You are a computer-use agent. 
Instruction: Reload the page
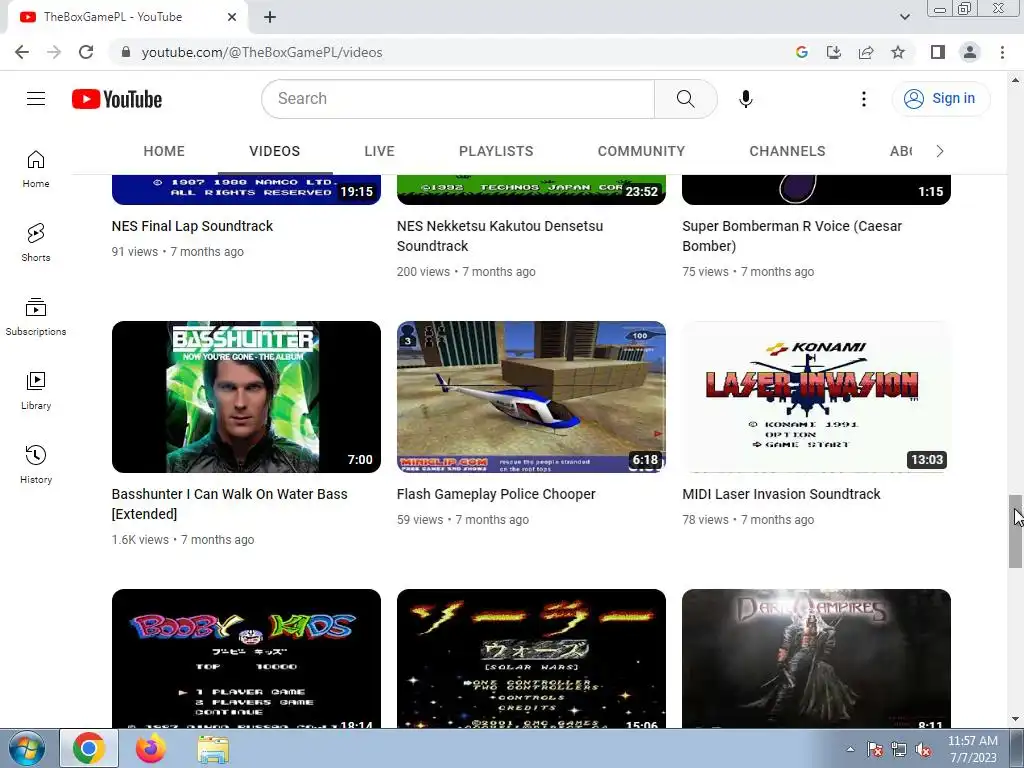tap(86, 52)
